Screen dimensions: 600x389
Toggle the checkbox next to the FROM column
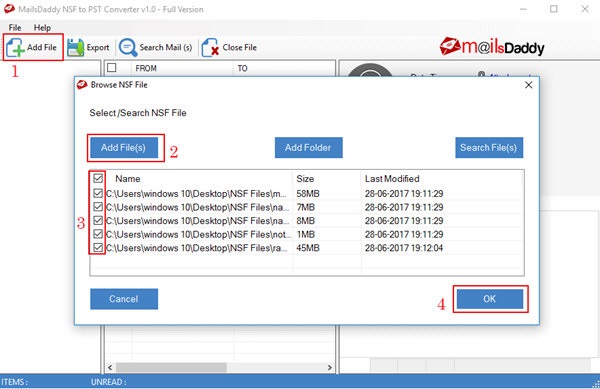[111, 68]
